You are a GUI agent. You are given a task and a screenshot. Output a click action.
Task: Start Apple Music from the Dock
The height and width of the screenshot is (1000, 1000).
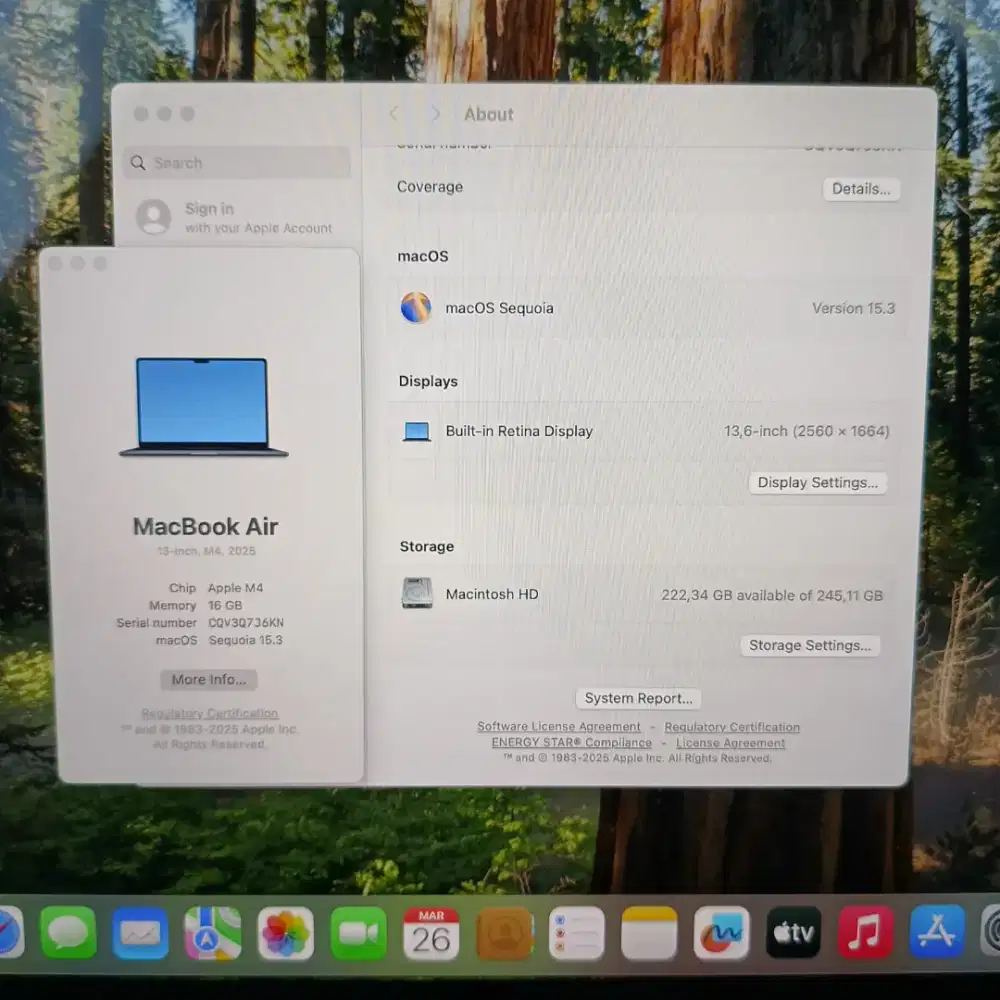pos(865,932)
